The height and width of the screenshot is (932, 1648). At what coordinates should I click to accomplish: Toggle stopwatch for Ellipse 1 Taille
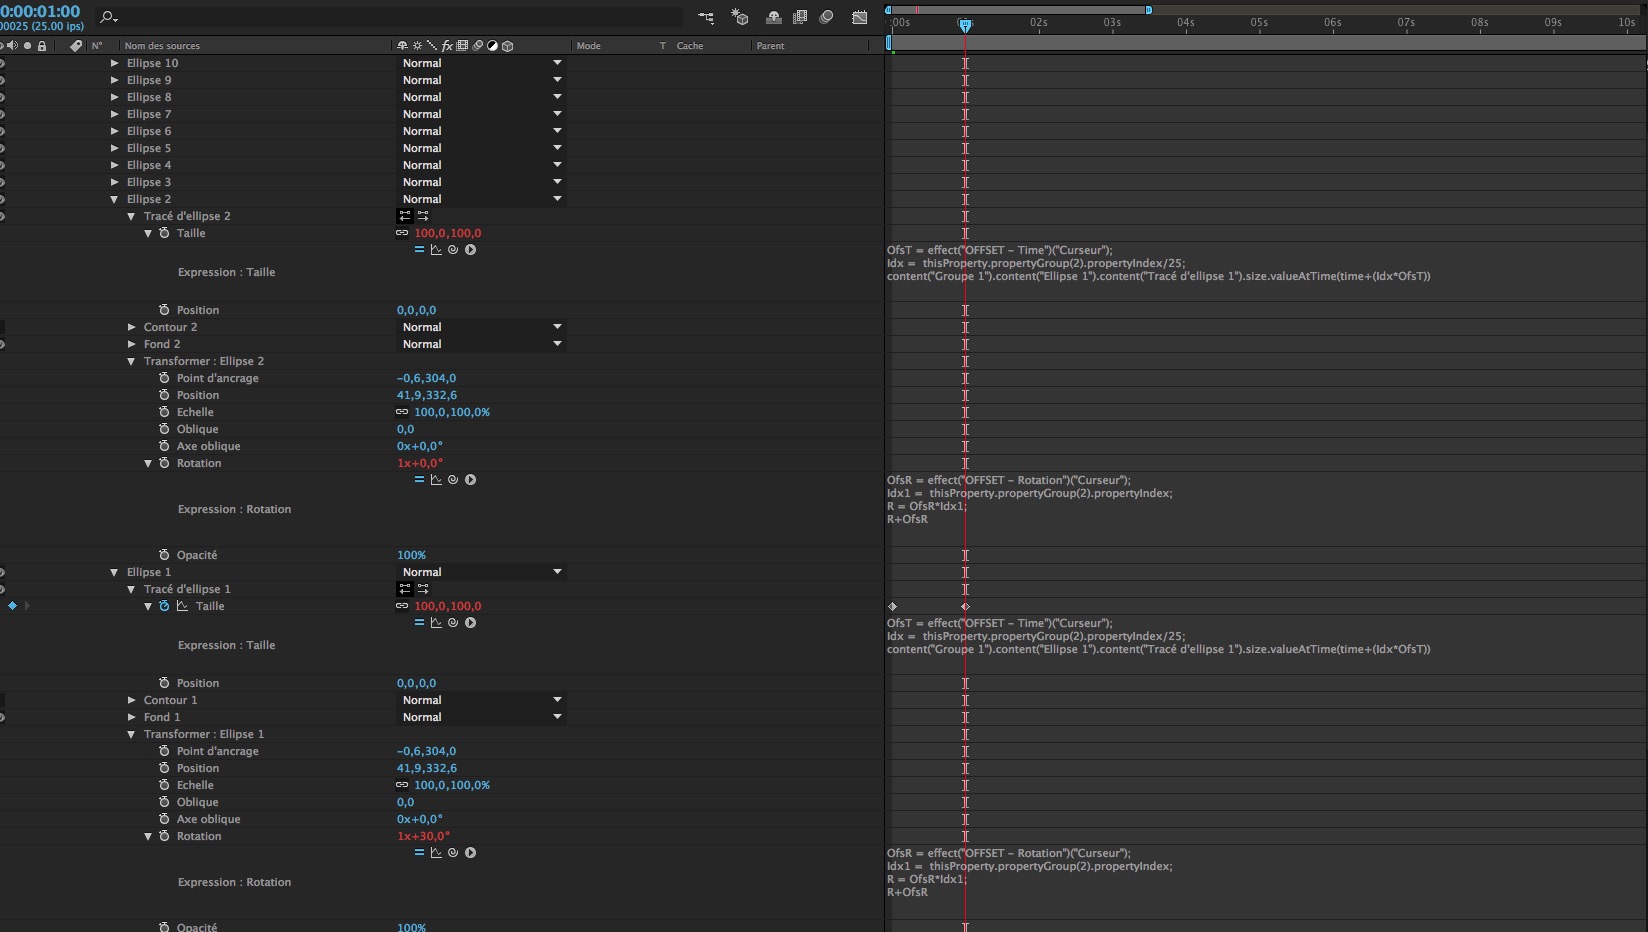coord(164,606)
